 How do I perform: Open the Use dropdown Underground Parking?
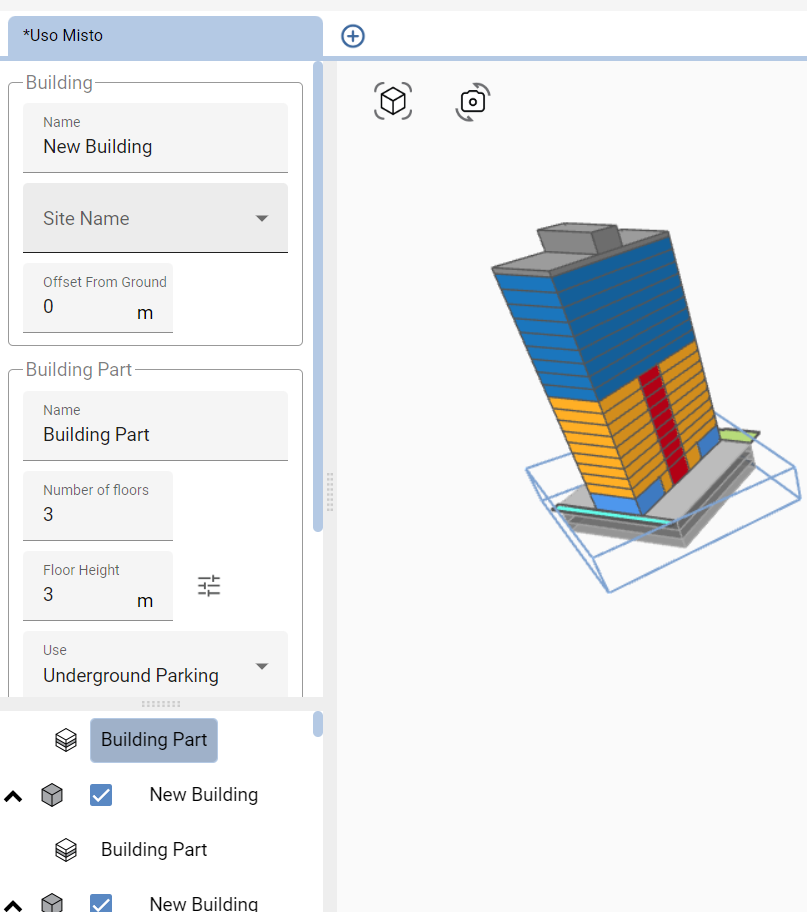[x=155, y=664]
